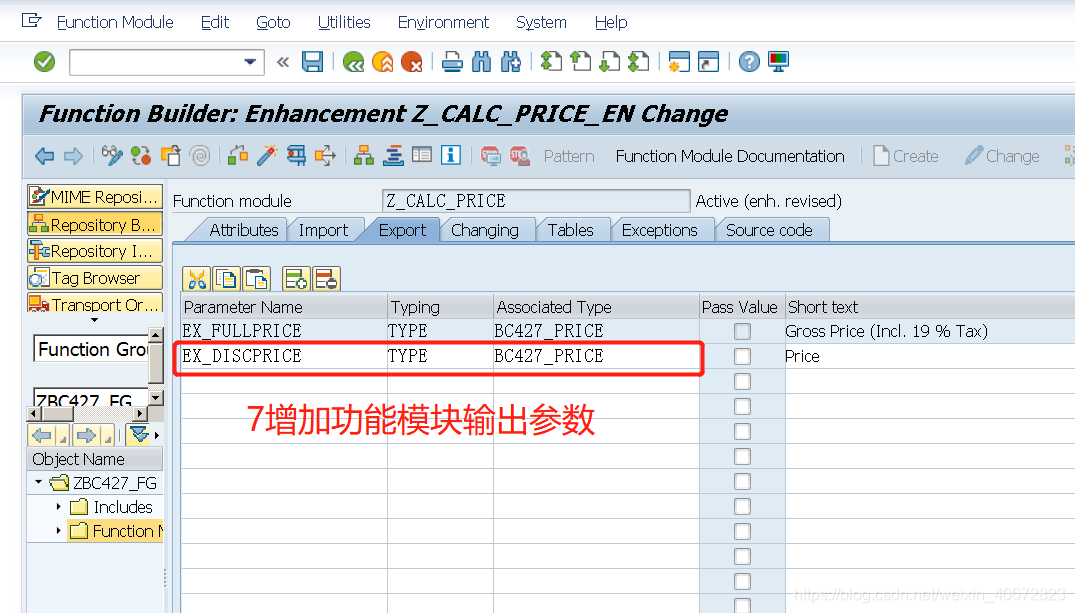
Task: Click the Paste icon above parameter table
Action: tap(256, 280)
